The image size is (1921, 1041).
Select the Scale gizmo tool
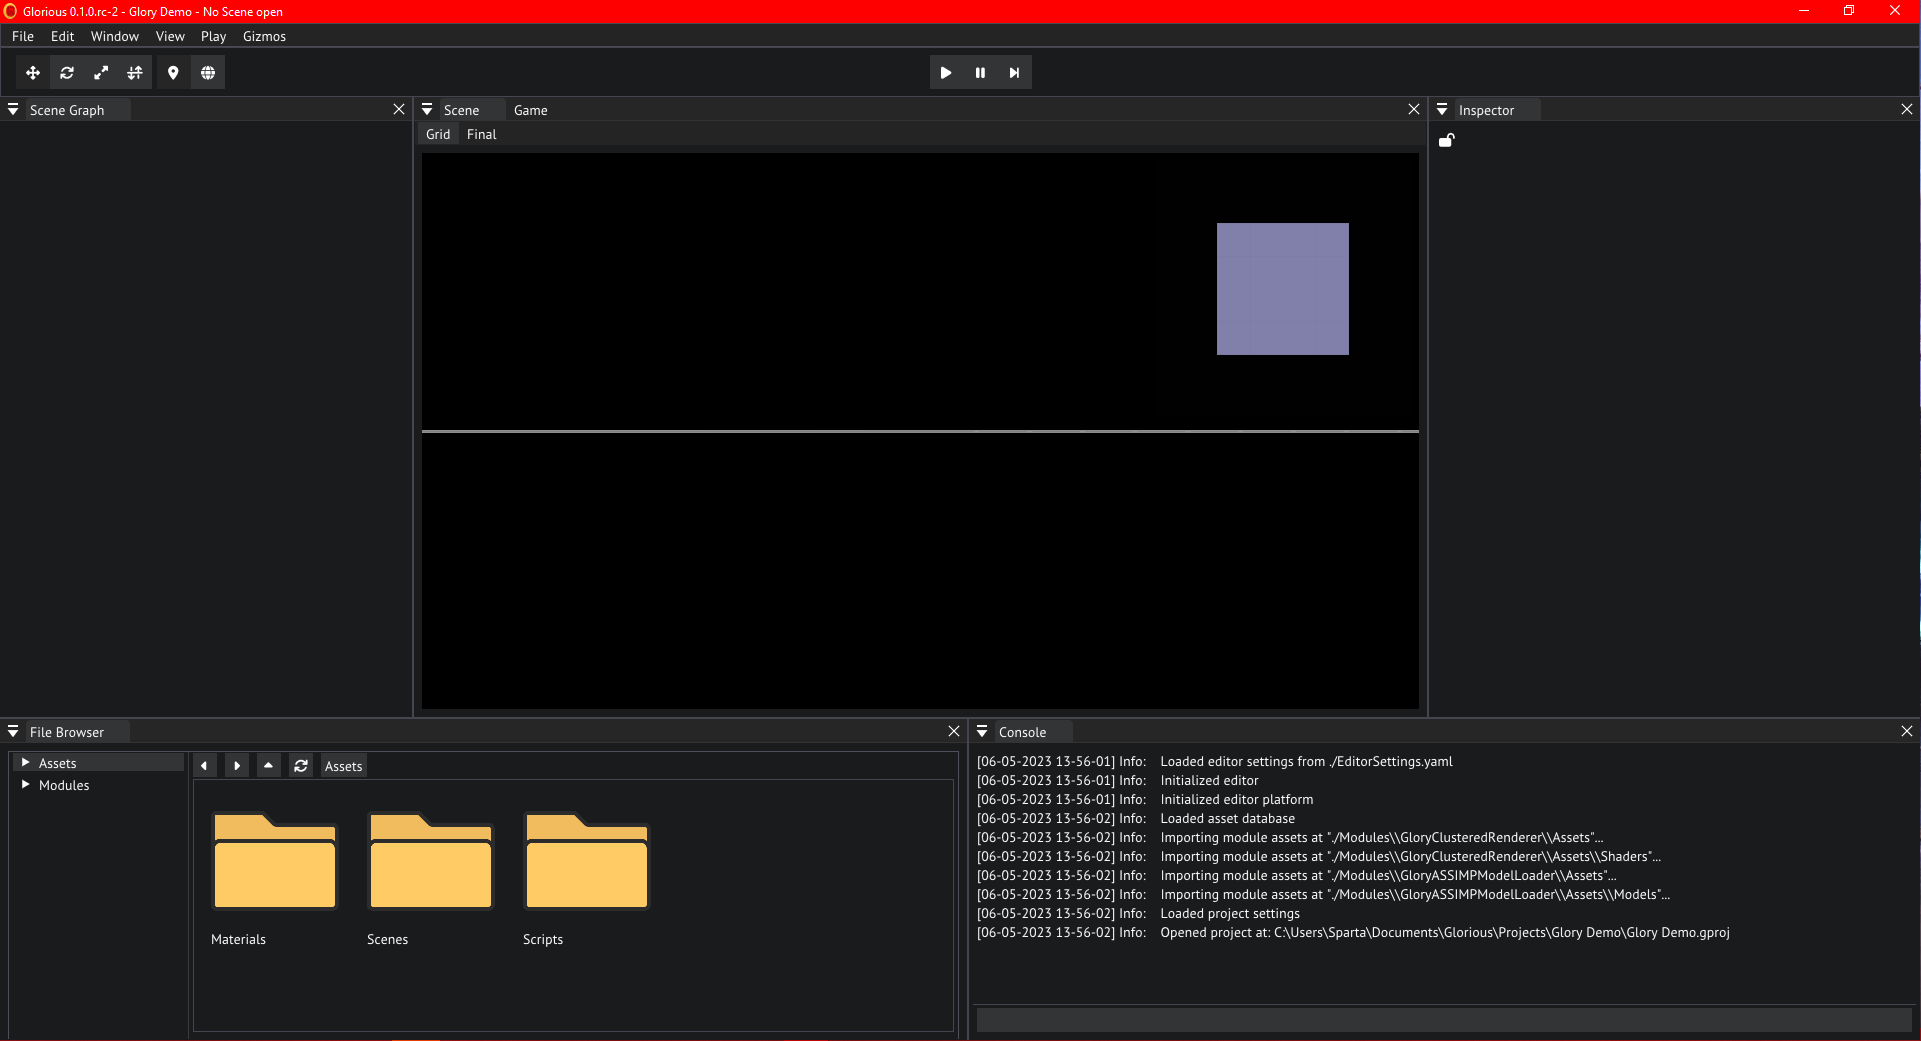[x=101, y=73]
